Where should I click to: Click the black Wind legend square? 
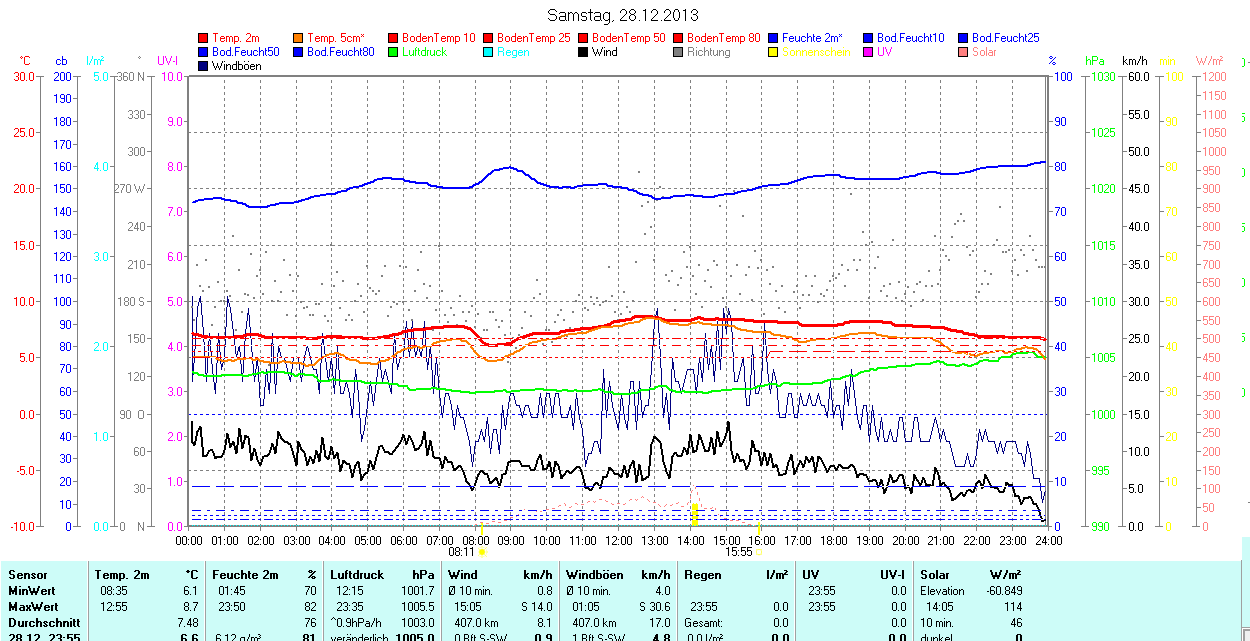[584, 52]
